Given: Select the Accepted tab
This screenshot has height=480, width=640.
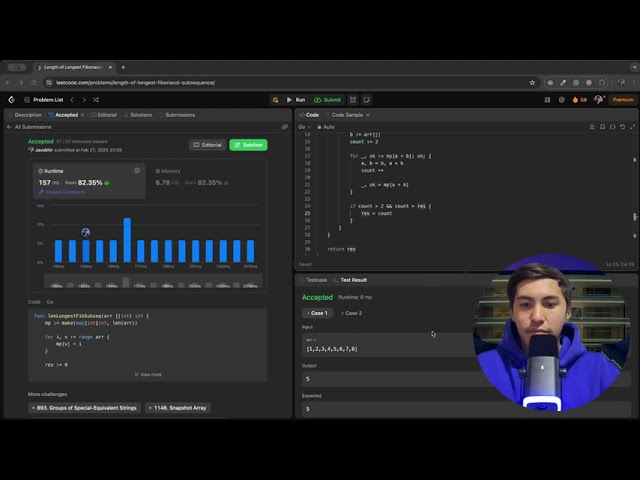Looking at the screenshot, I should 63,115.
